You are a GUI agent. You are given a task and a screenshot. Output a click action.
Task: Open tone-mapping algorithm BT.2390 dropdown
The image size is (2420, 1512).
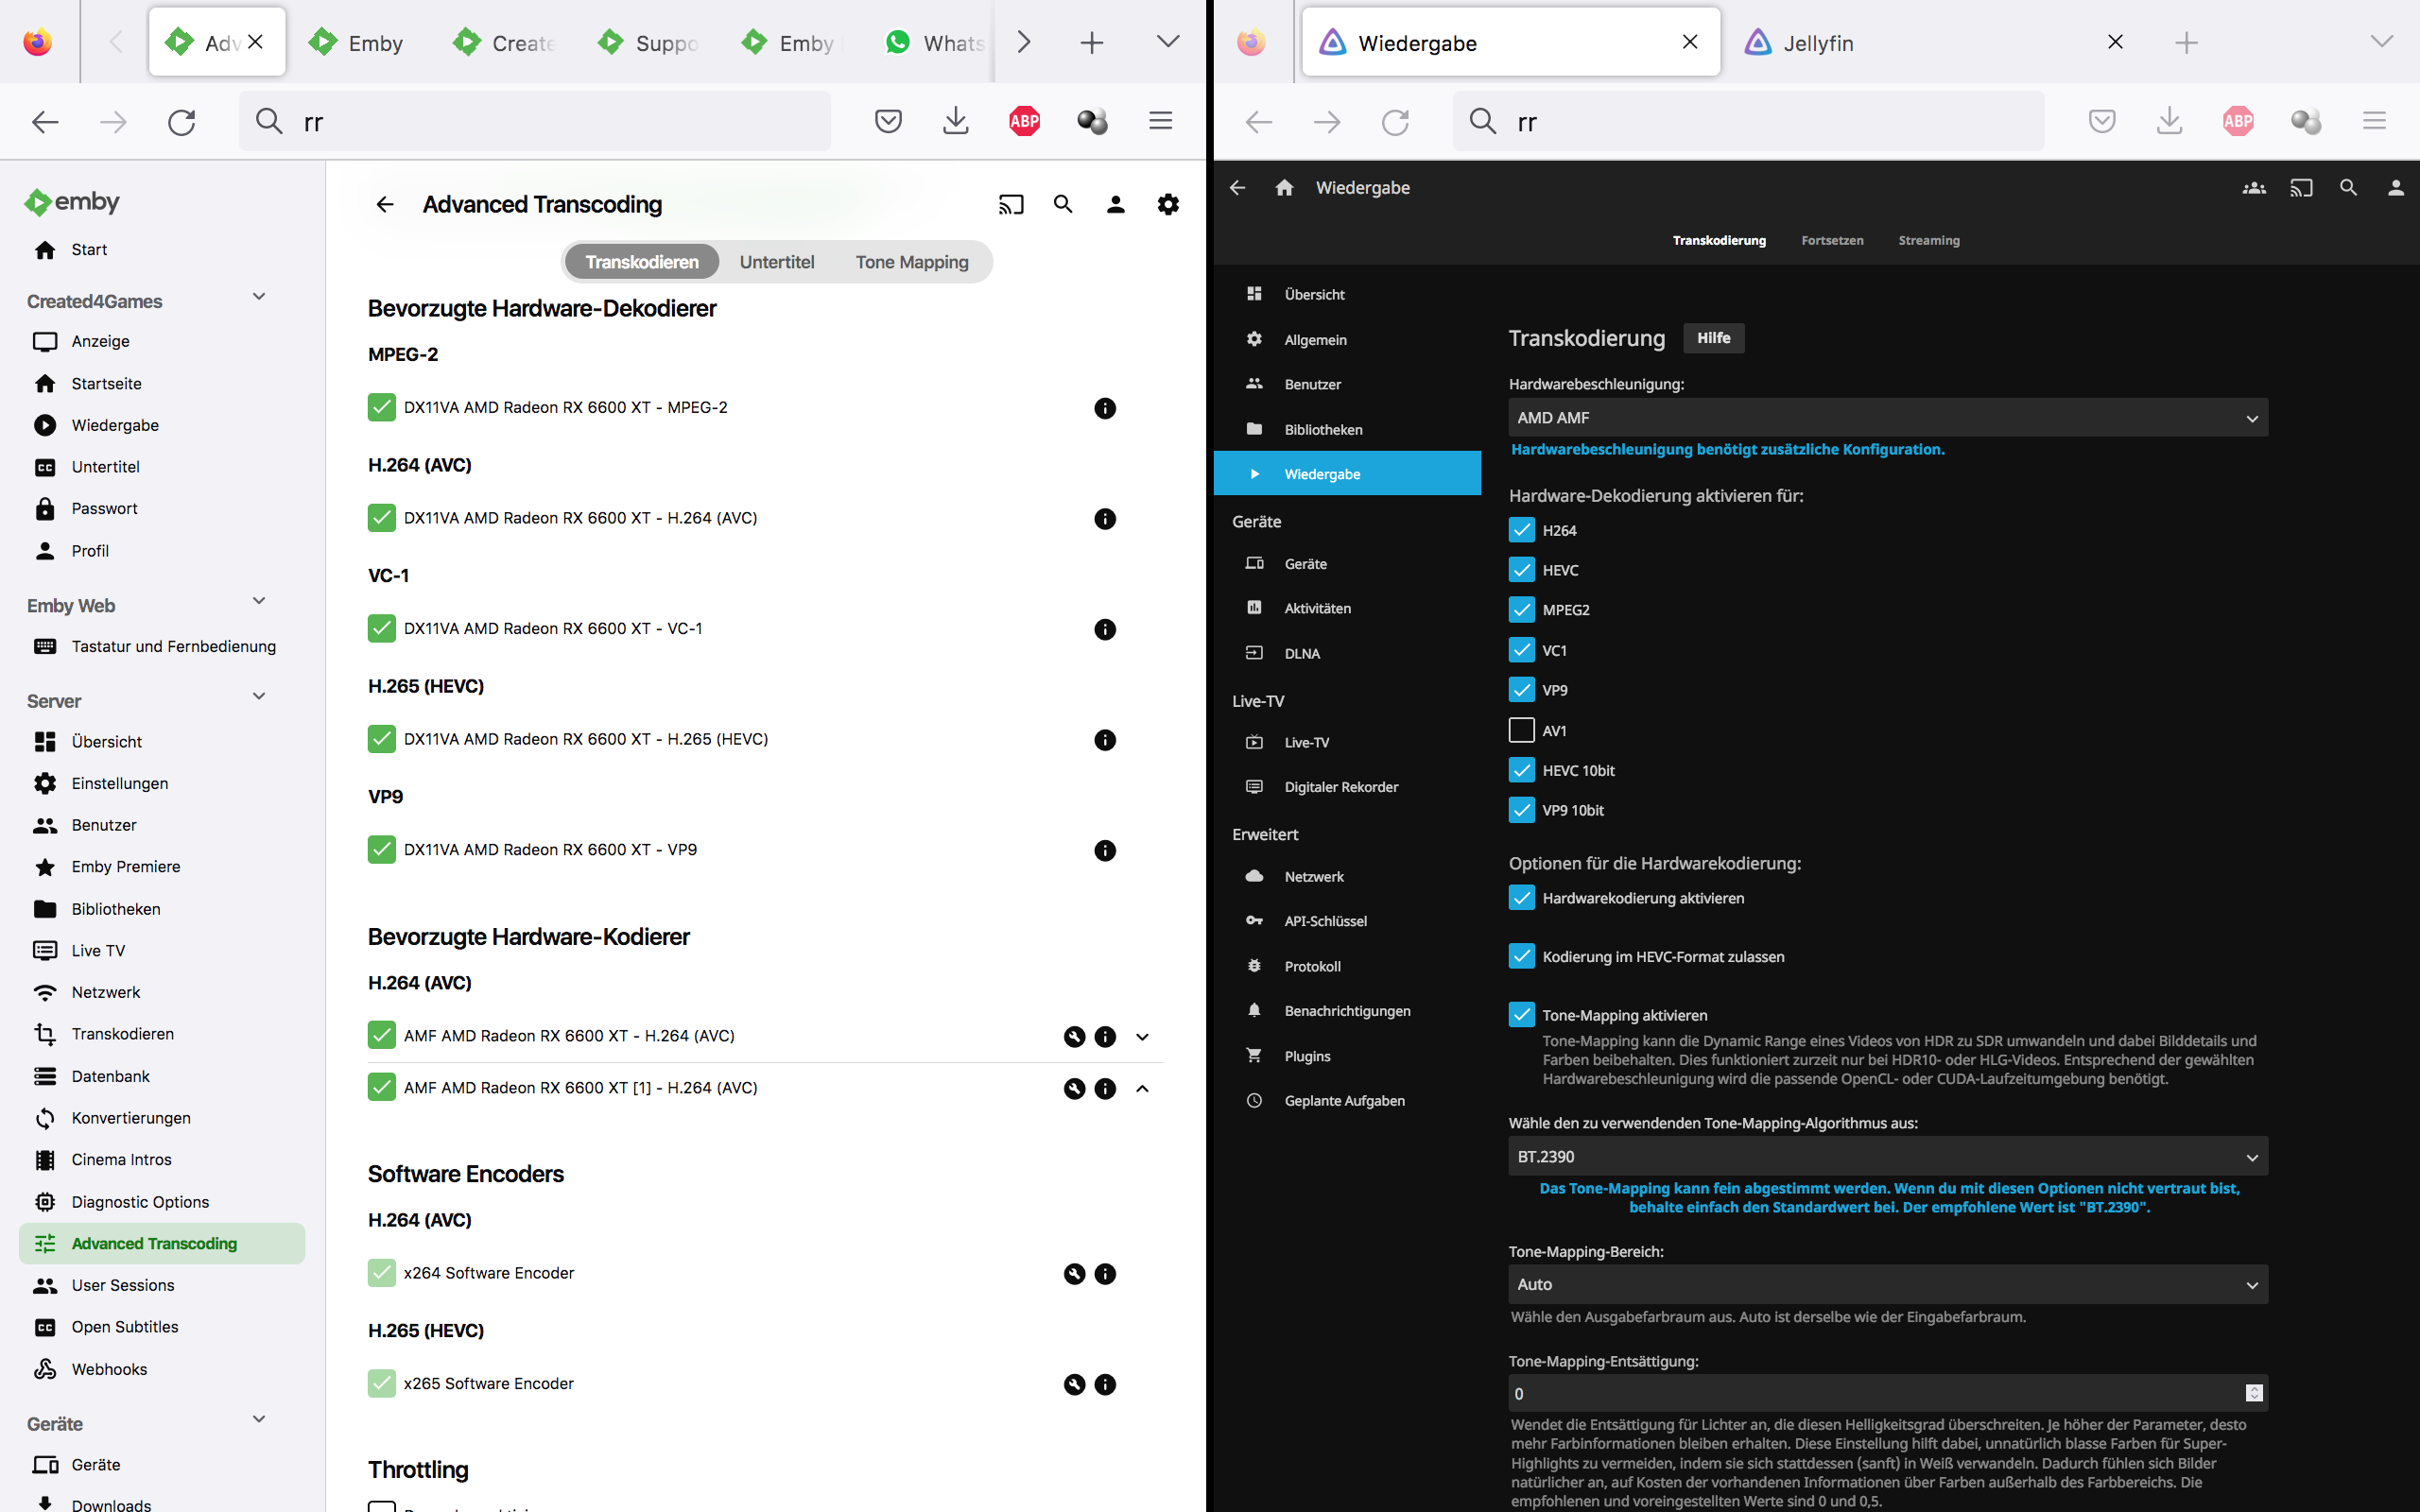click(1886, 1156)
